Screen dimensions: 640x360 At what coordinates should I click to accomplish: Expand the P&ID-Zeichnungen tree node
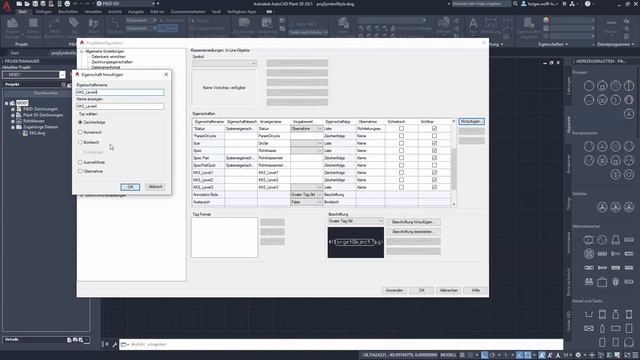[13, 109]
